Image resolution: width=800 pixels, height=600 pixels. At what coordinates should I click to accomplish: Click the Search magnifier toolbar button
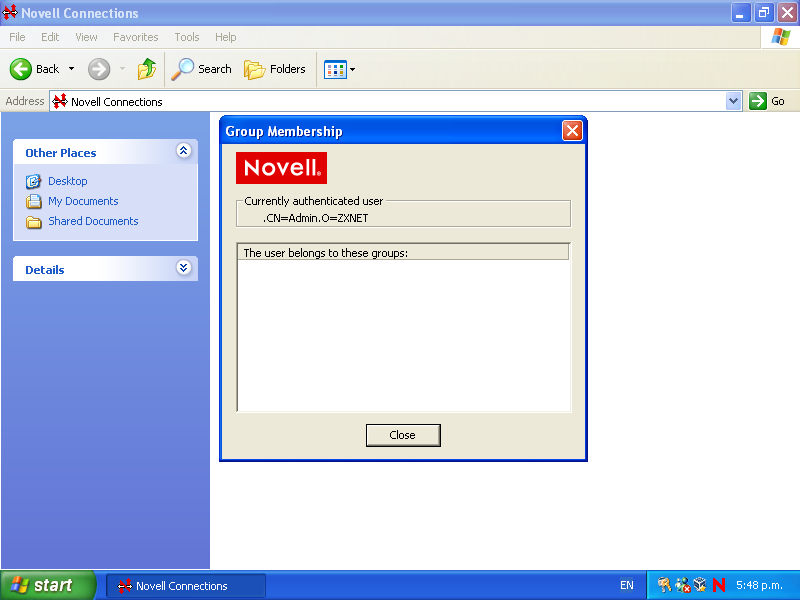[x=202, y=69]
